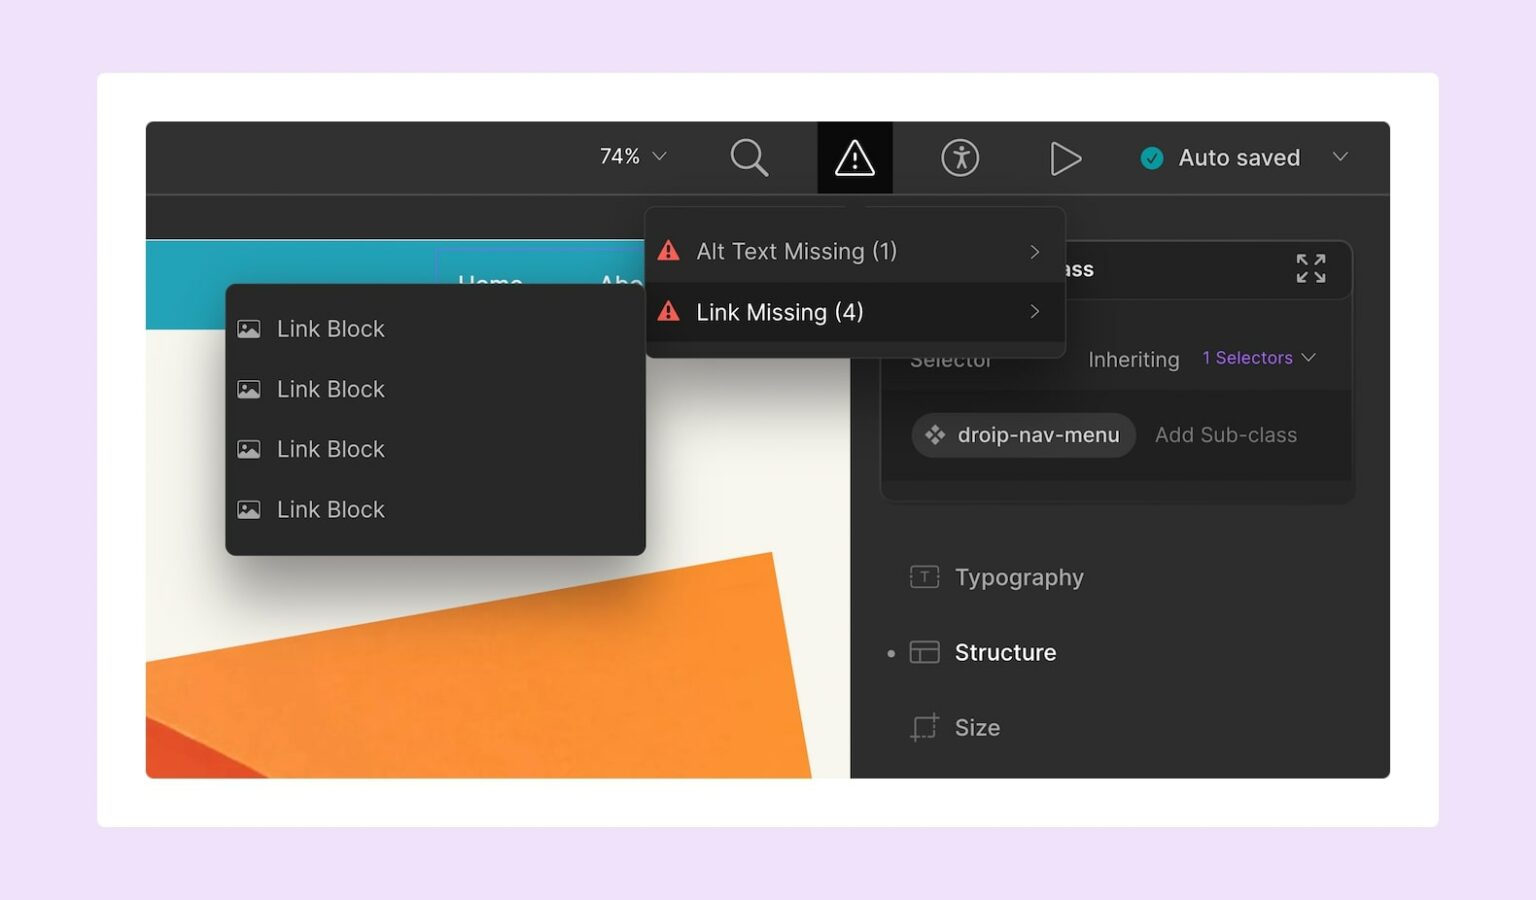Screen dimensions: 1536x900
Task: Expand the class panel with the fullscreen icon
Action: 1311,268
